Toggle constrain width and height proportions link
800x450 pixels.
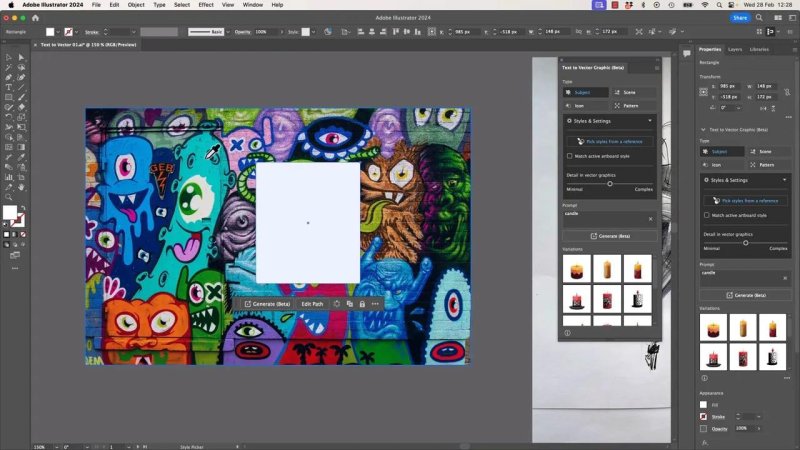pos(787,91)
